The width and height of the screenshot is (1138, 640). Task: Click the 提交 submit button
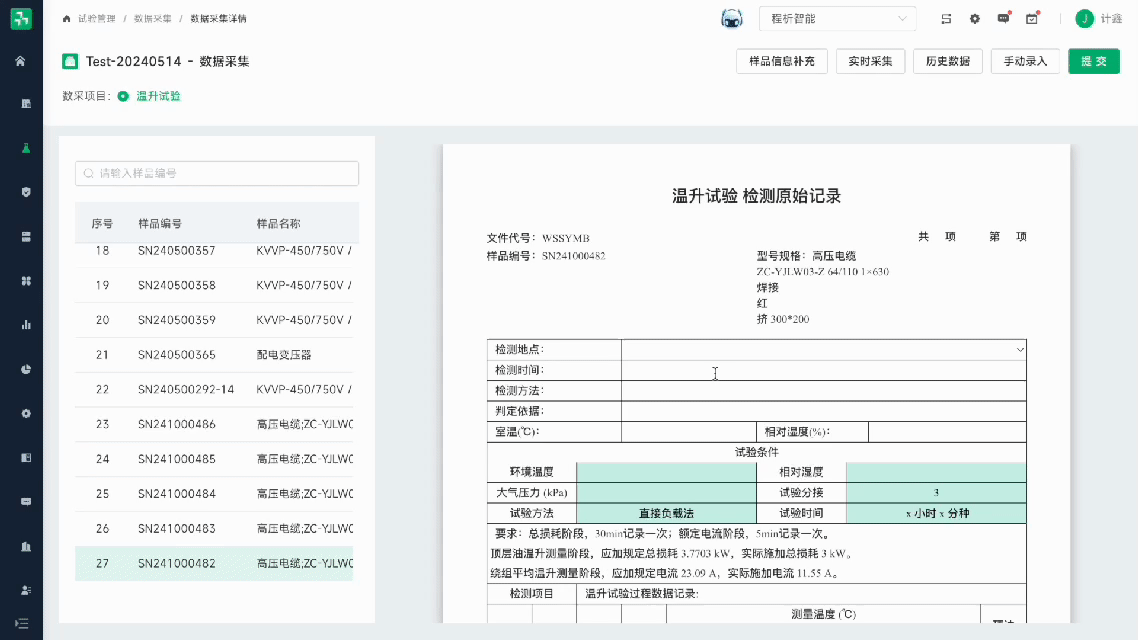pos(1093,62)
